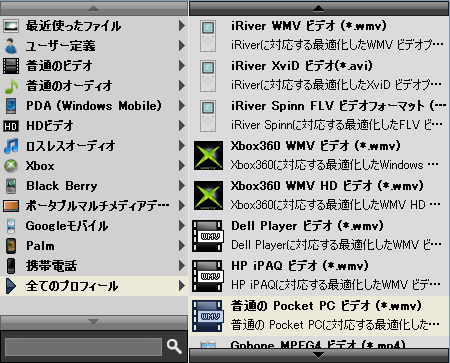Choose HP iPAQ ビデオ (*.wmv) profile

319,276
